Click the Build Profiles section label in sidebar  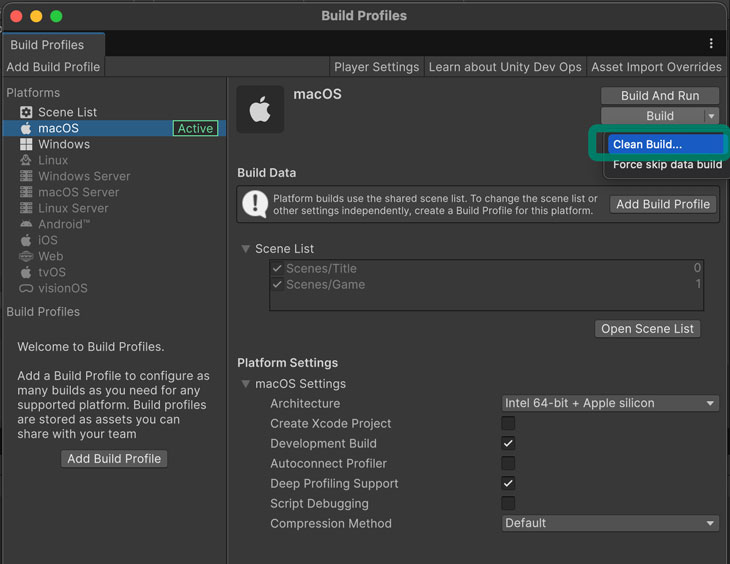coord(43,312)
